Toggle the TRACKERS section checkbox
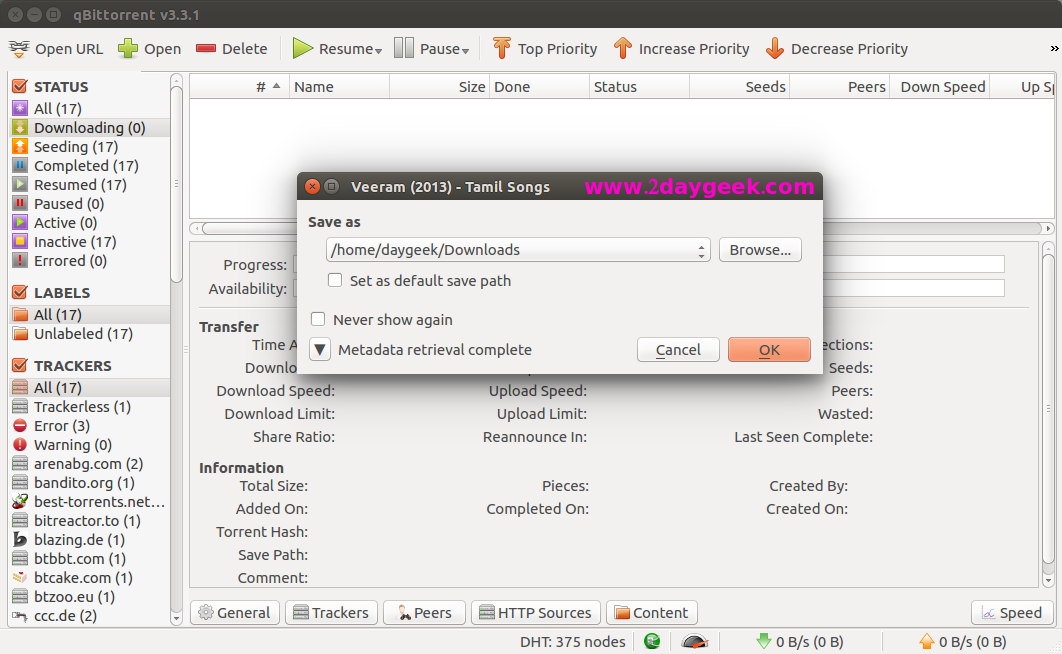1062x654 pixels. tap(20, 366)
